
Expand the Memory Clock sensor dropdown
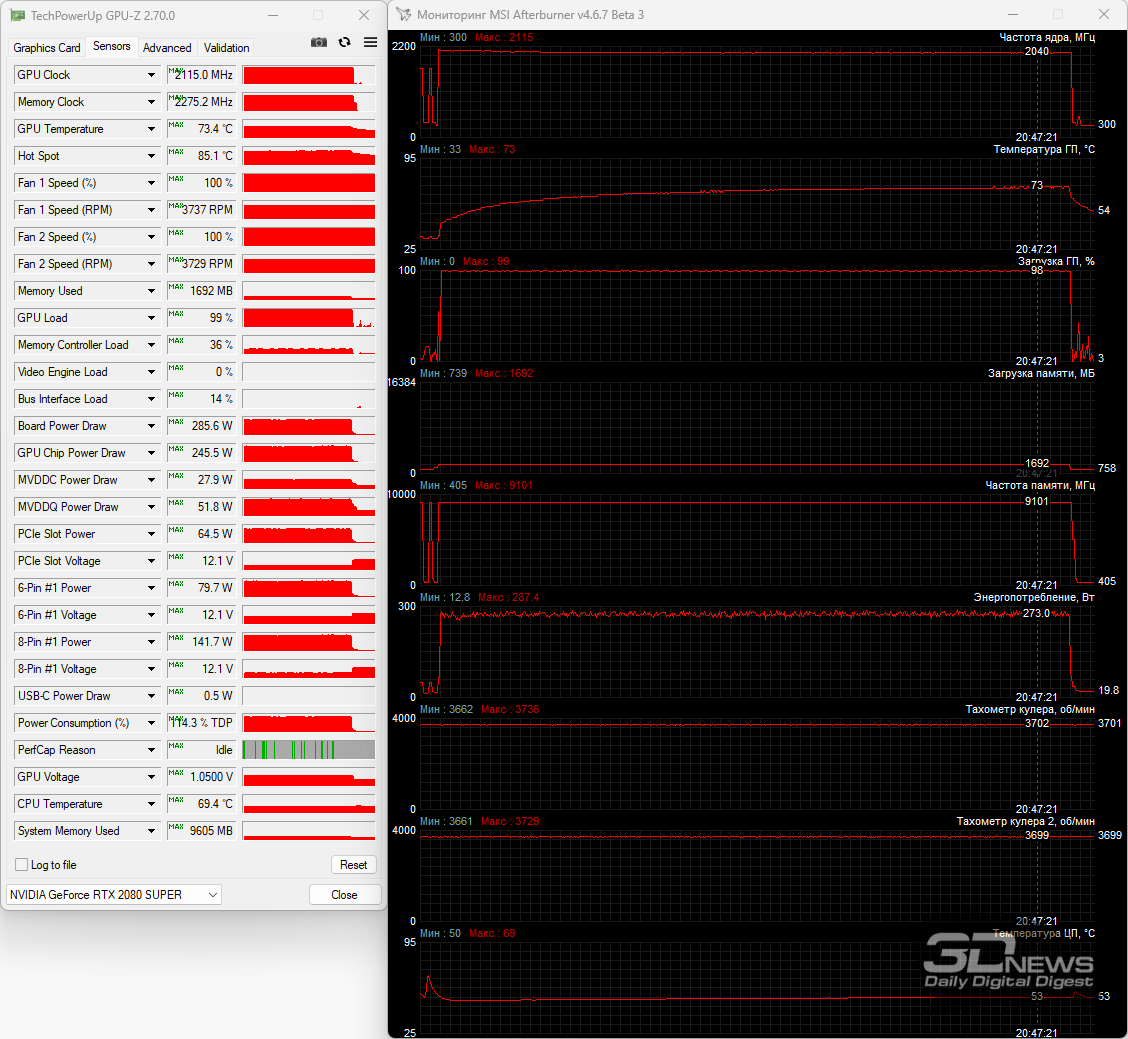[x=151, y=102]
